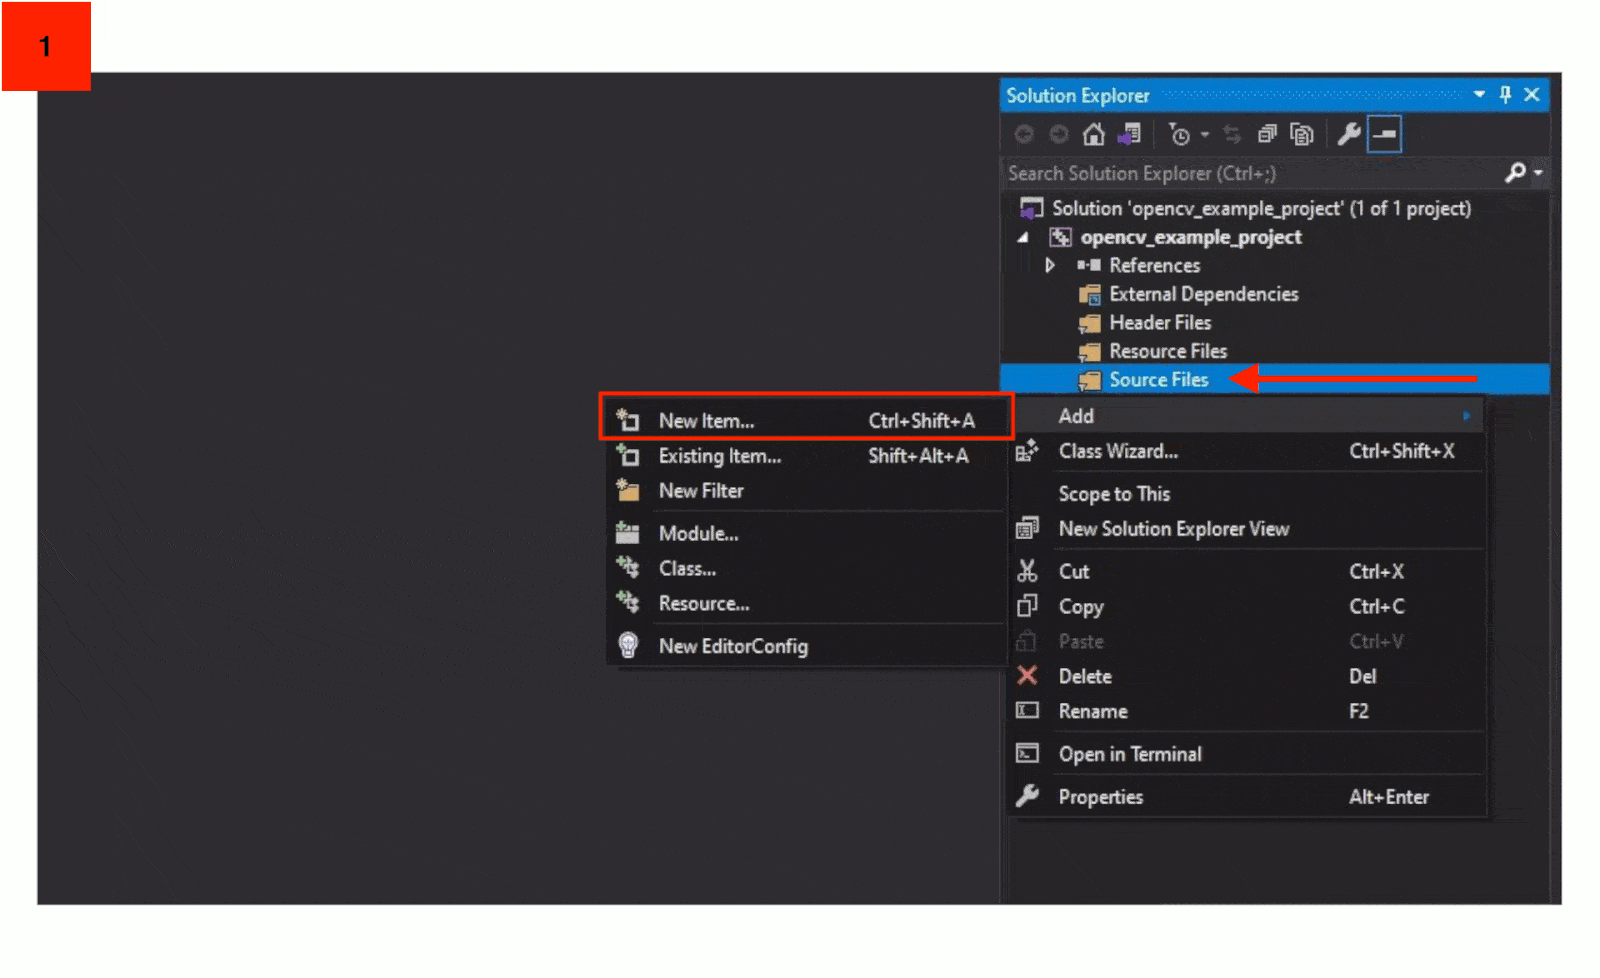The height and width of the screenshot is (978, 1600).
Task: Choose Class... in Add submenu
Action: 806,568
